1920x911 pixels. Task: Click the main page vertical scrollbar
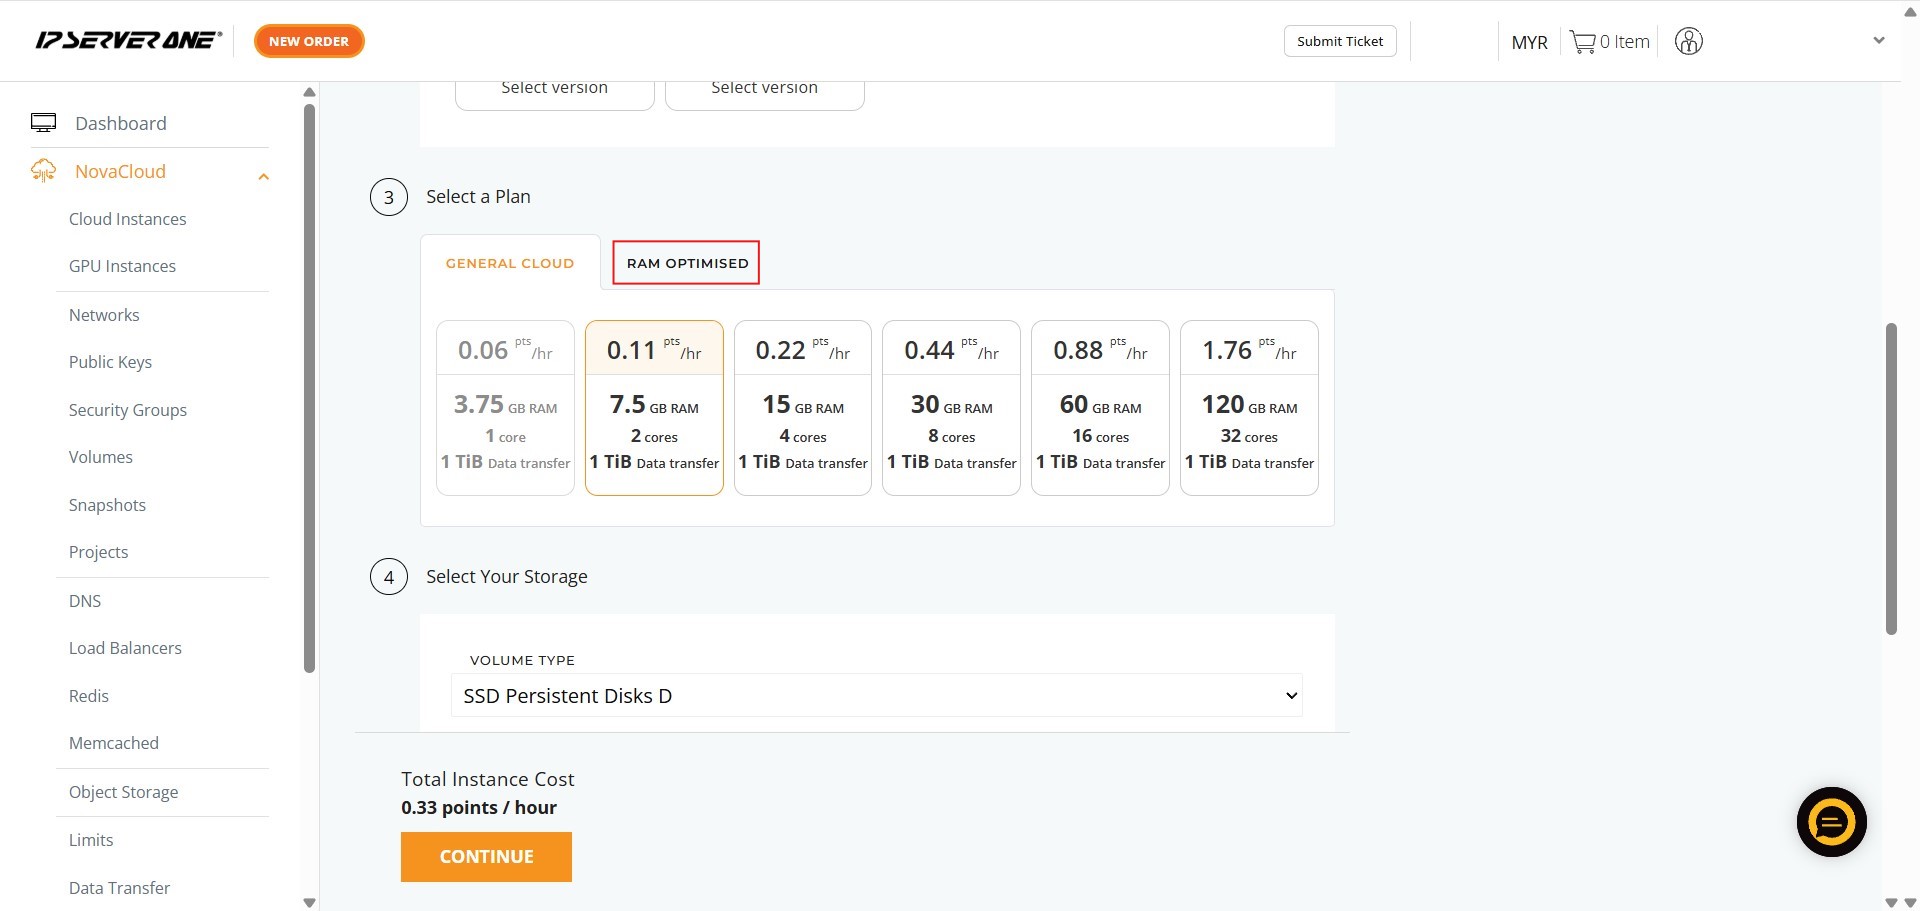click(1890, 478)
